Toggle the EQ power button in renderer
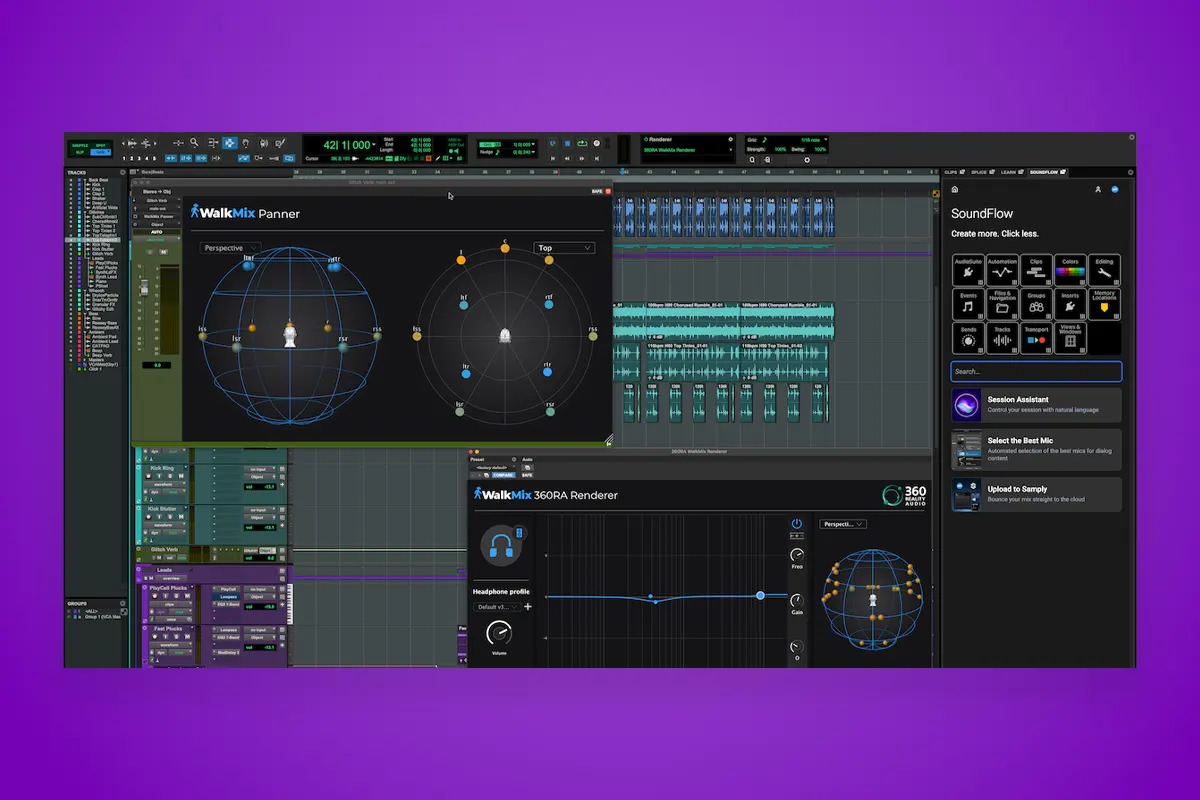 tap(796, 524)
